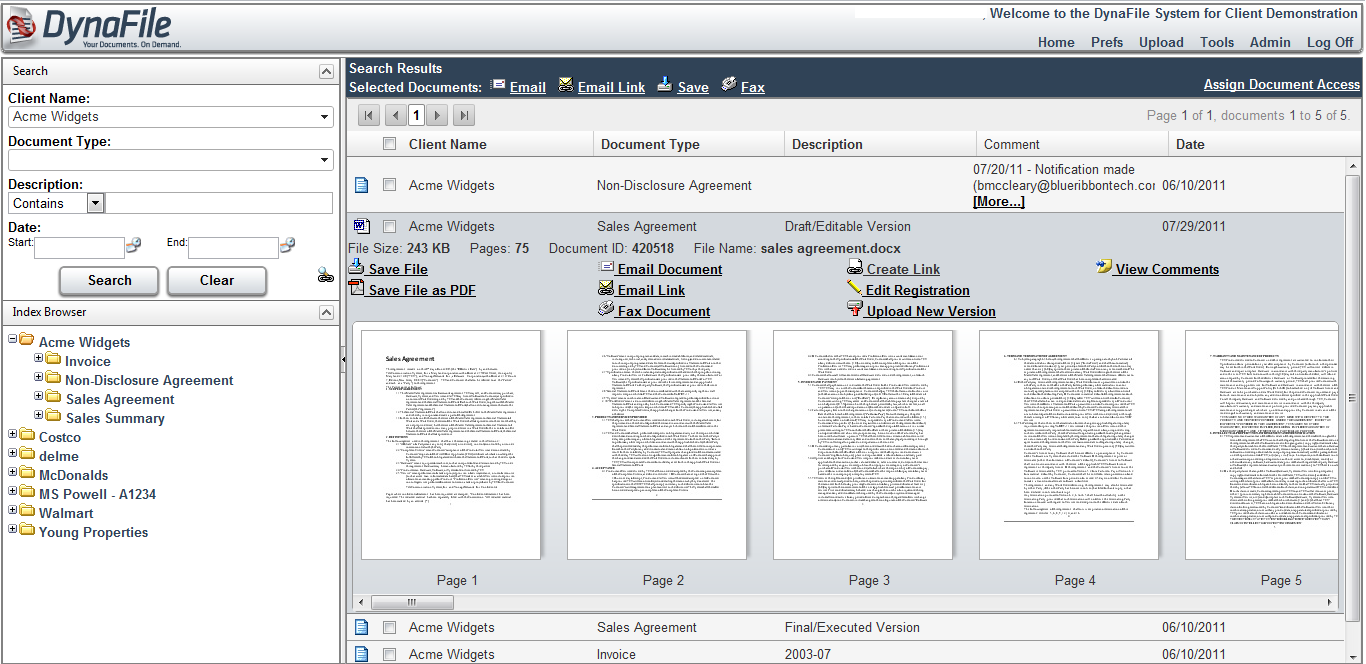Click document icon on Invoice 2003-07 row

[362, 654]
